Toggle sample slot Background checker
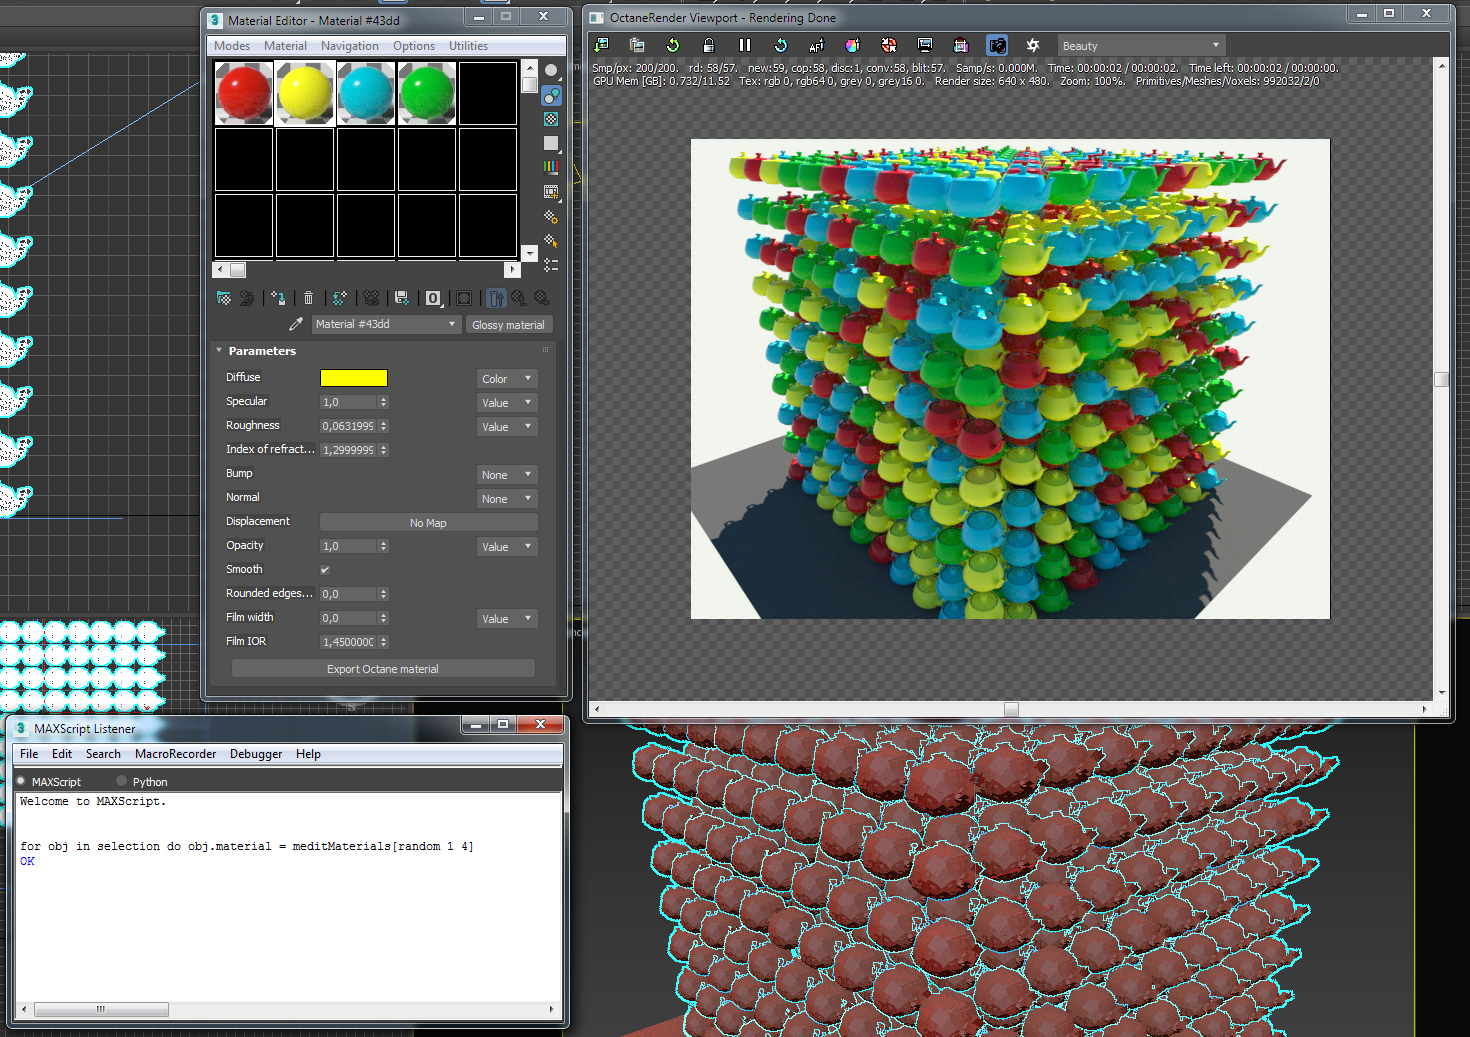The width and height of the screenshot is (1470, 1037). point(551,119)
